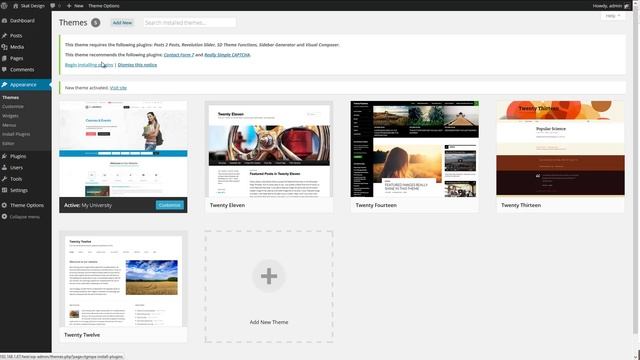The image size is (640, 360).
Task: Expand the Help dropdown tab
Action: (613, 16)
